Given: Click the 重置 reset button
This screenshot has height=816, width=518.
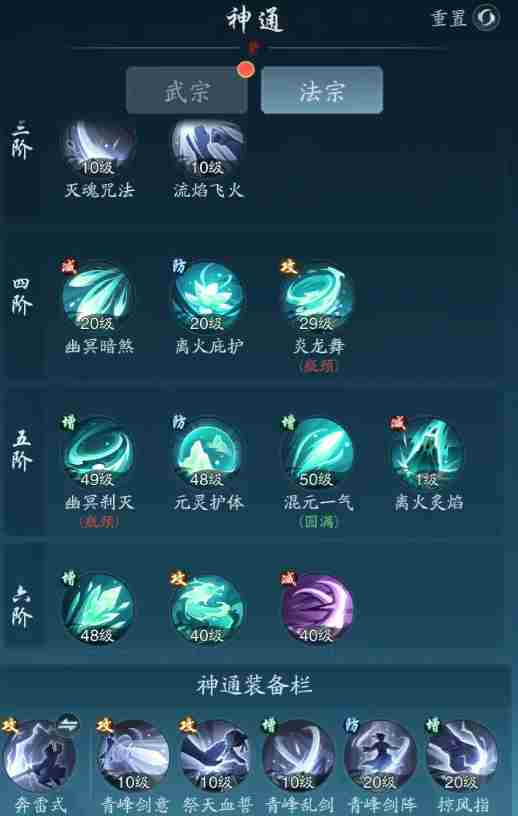Looking at the screenshot, I should pos(465,18).
